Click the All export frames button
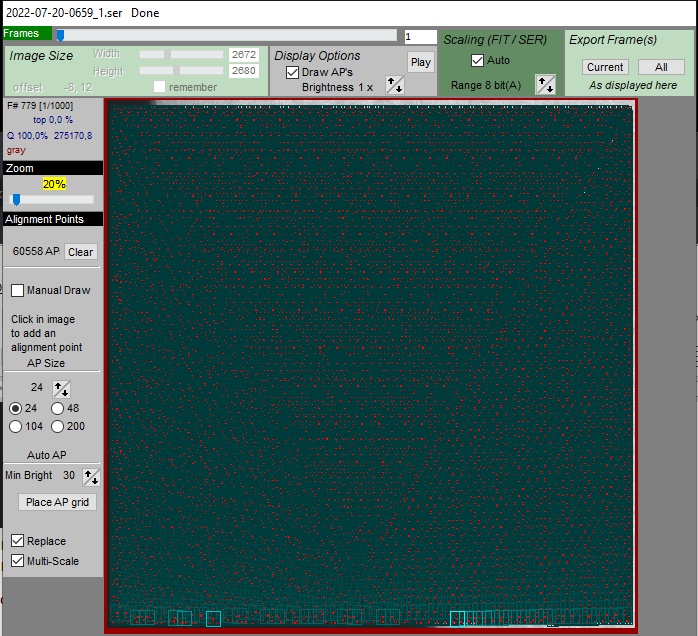Viewport: 698px width, 636px height. pyautogui.click(x=661, y=67)
